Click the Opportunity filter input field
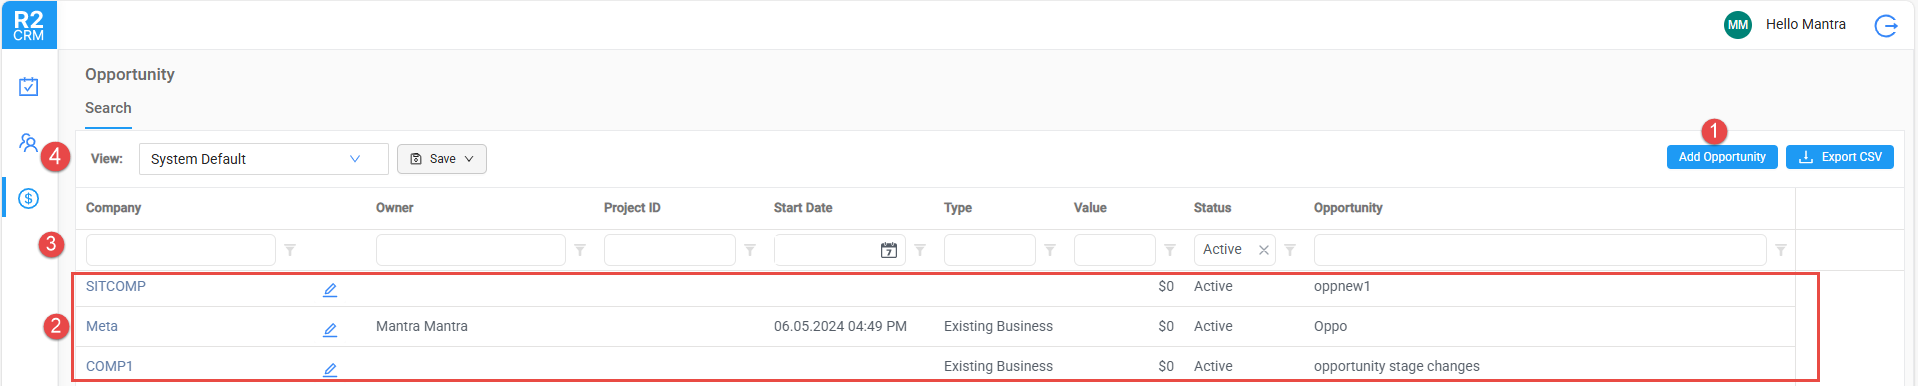The width and height of the screenshot is (1918, 386). pos(1540,250)
